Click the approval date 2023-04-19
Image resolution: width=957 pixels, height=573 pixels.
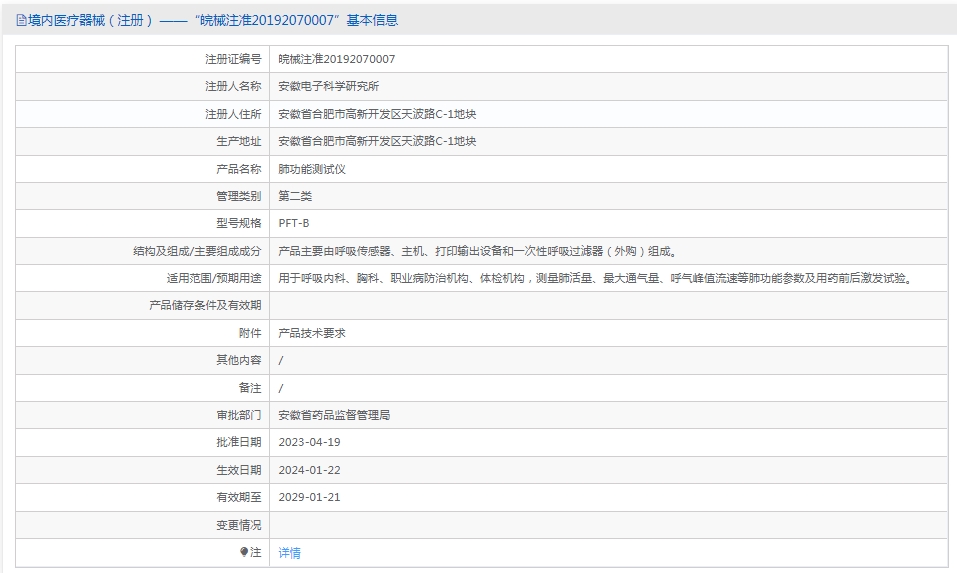(309, 442)
